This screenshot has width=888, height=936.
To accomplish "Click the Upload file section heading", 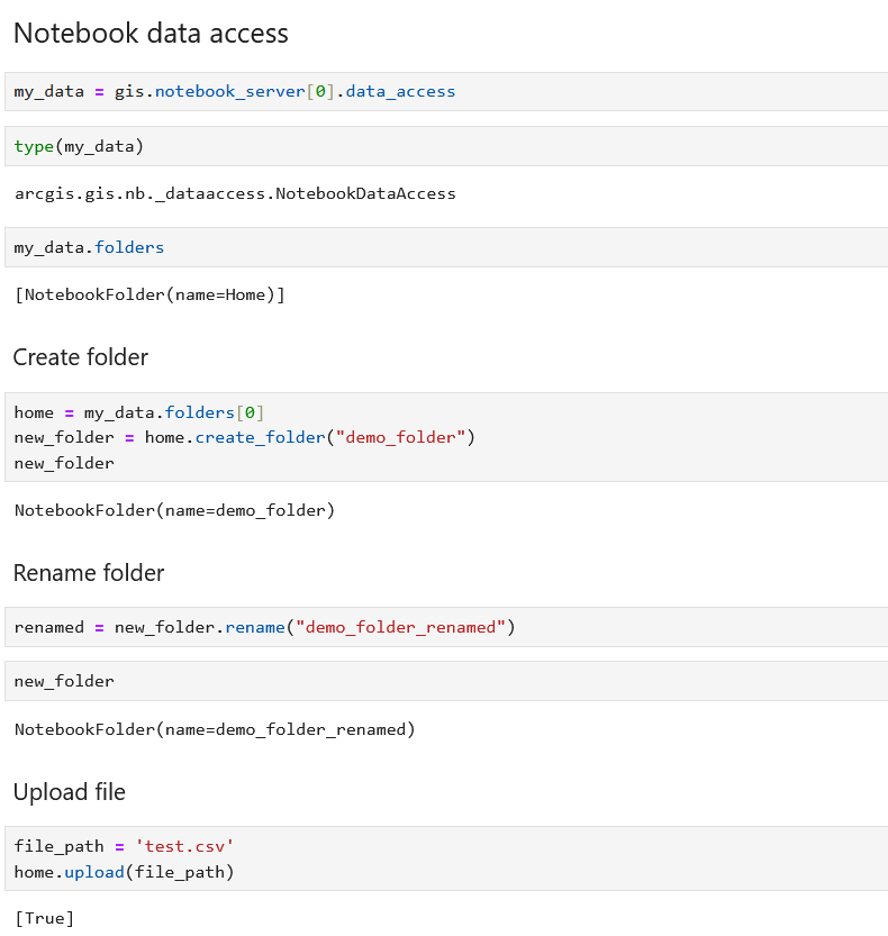I will (x=69, y=791).
